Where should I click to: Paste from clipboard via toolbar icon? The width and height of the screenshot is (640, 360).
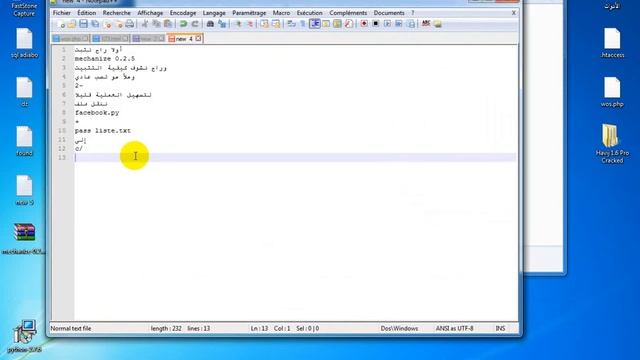[167, 24]
